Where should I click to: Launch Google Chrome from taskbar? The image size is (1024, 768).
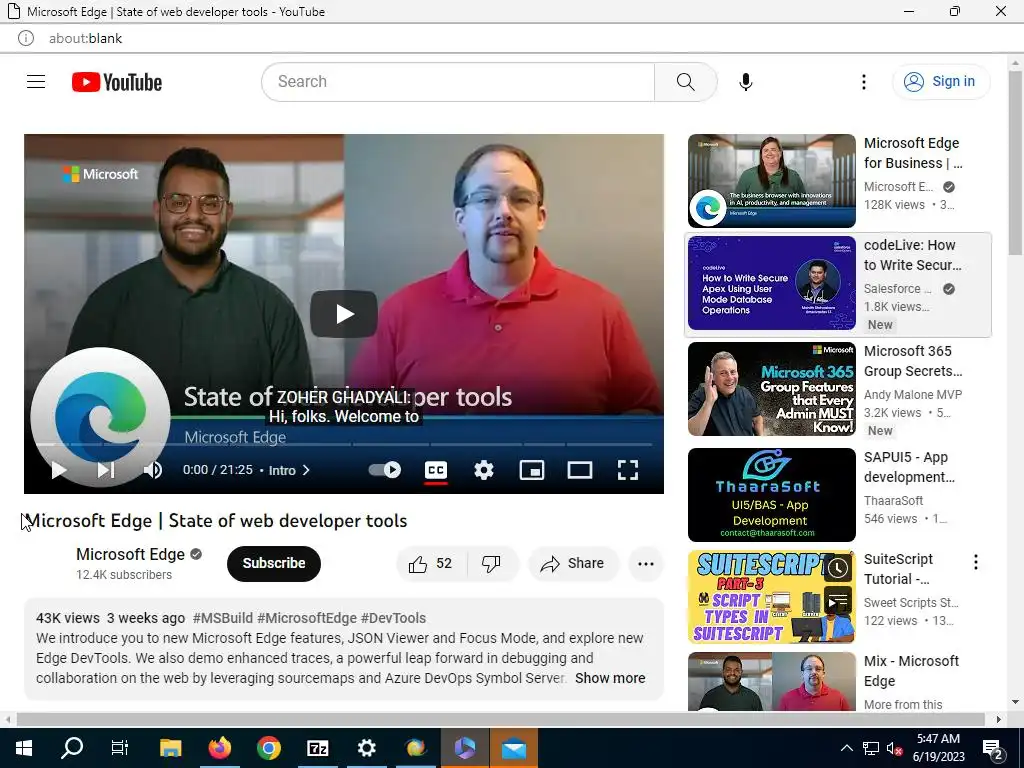point(268,748)
